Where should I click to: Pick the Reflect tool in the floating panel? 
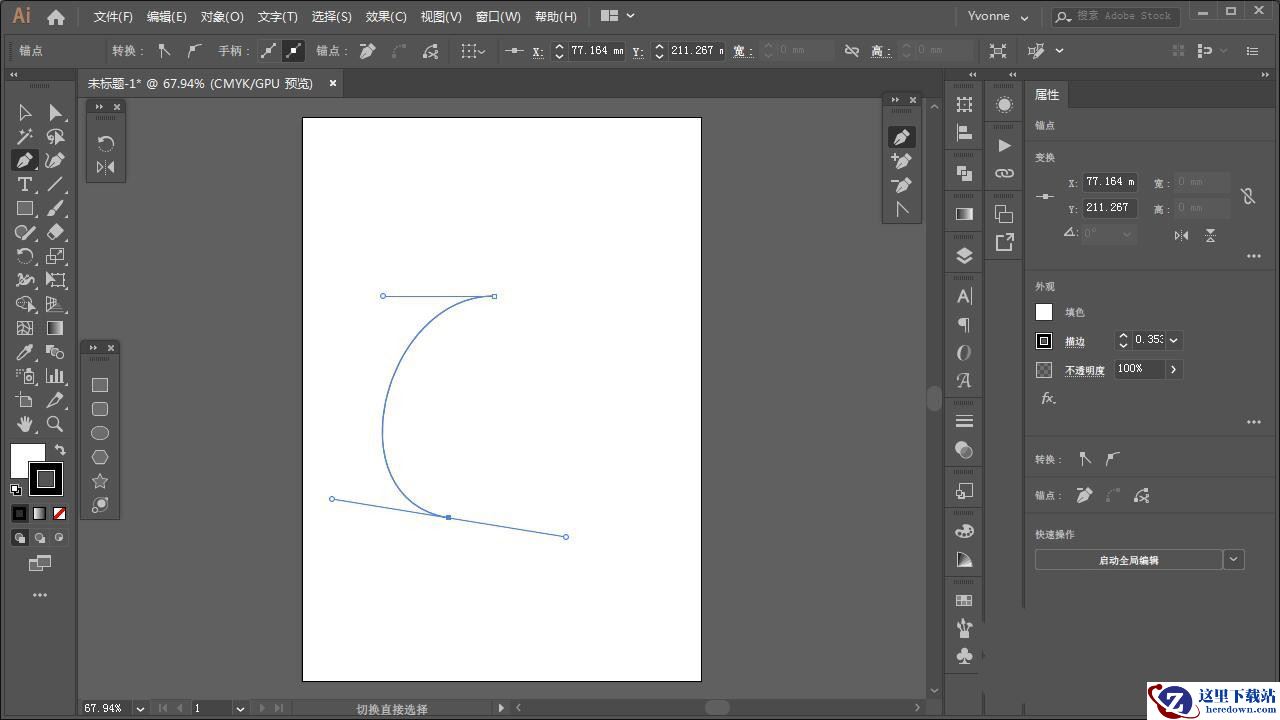[106, 167]
